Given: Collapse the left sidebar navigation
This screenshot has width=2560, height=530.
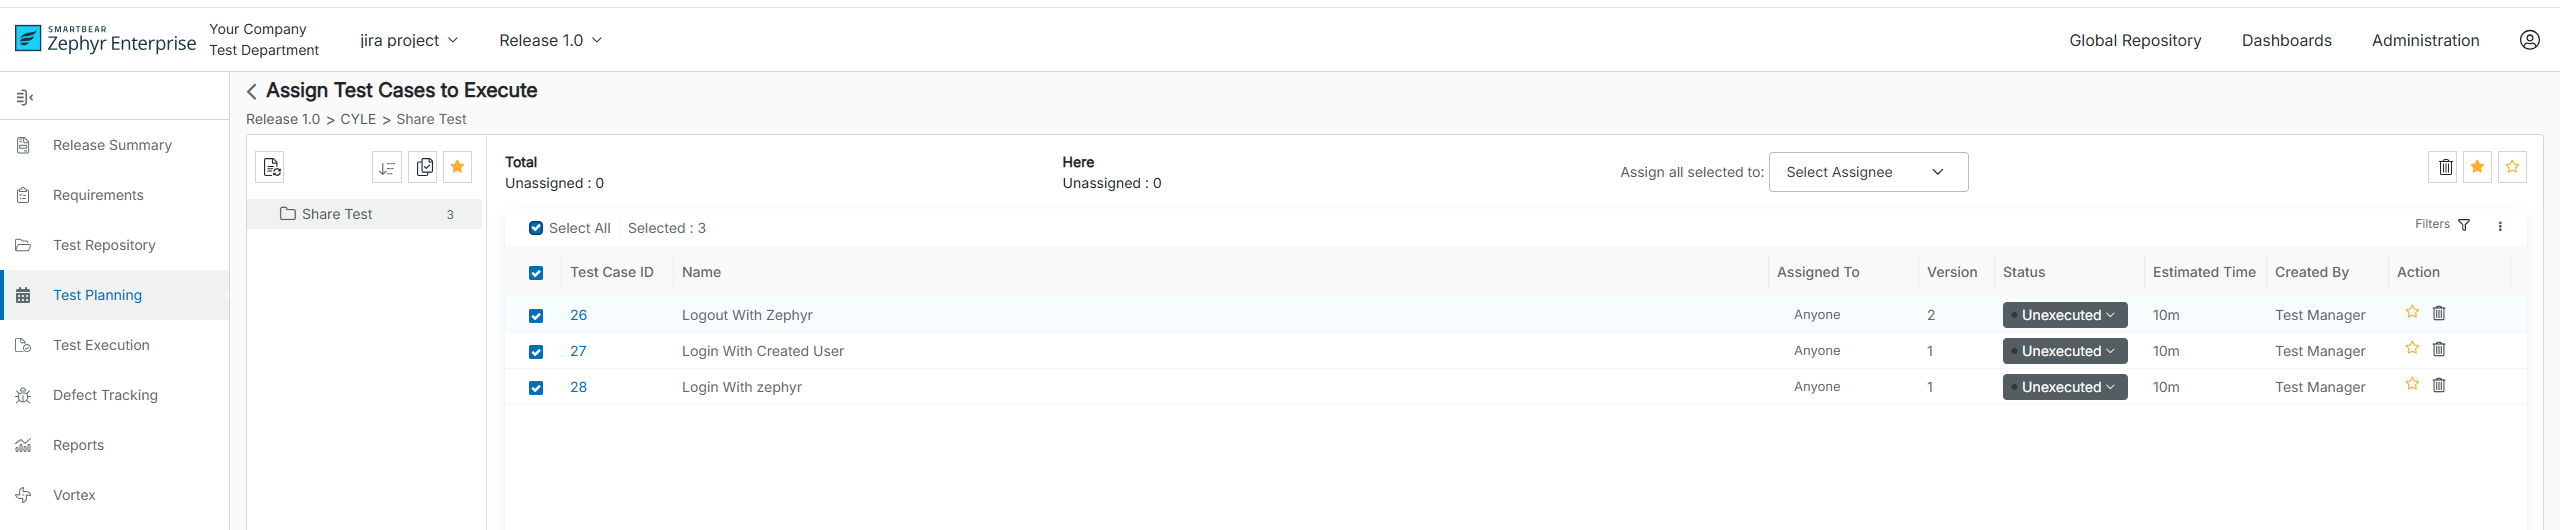Looking at the screenshot, I should click(x=25, y=97).
